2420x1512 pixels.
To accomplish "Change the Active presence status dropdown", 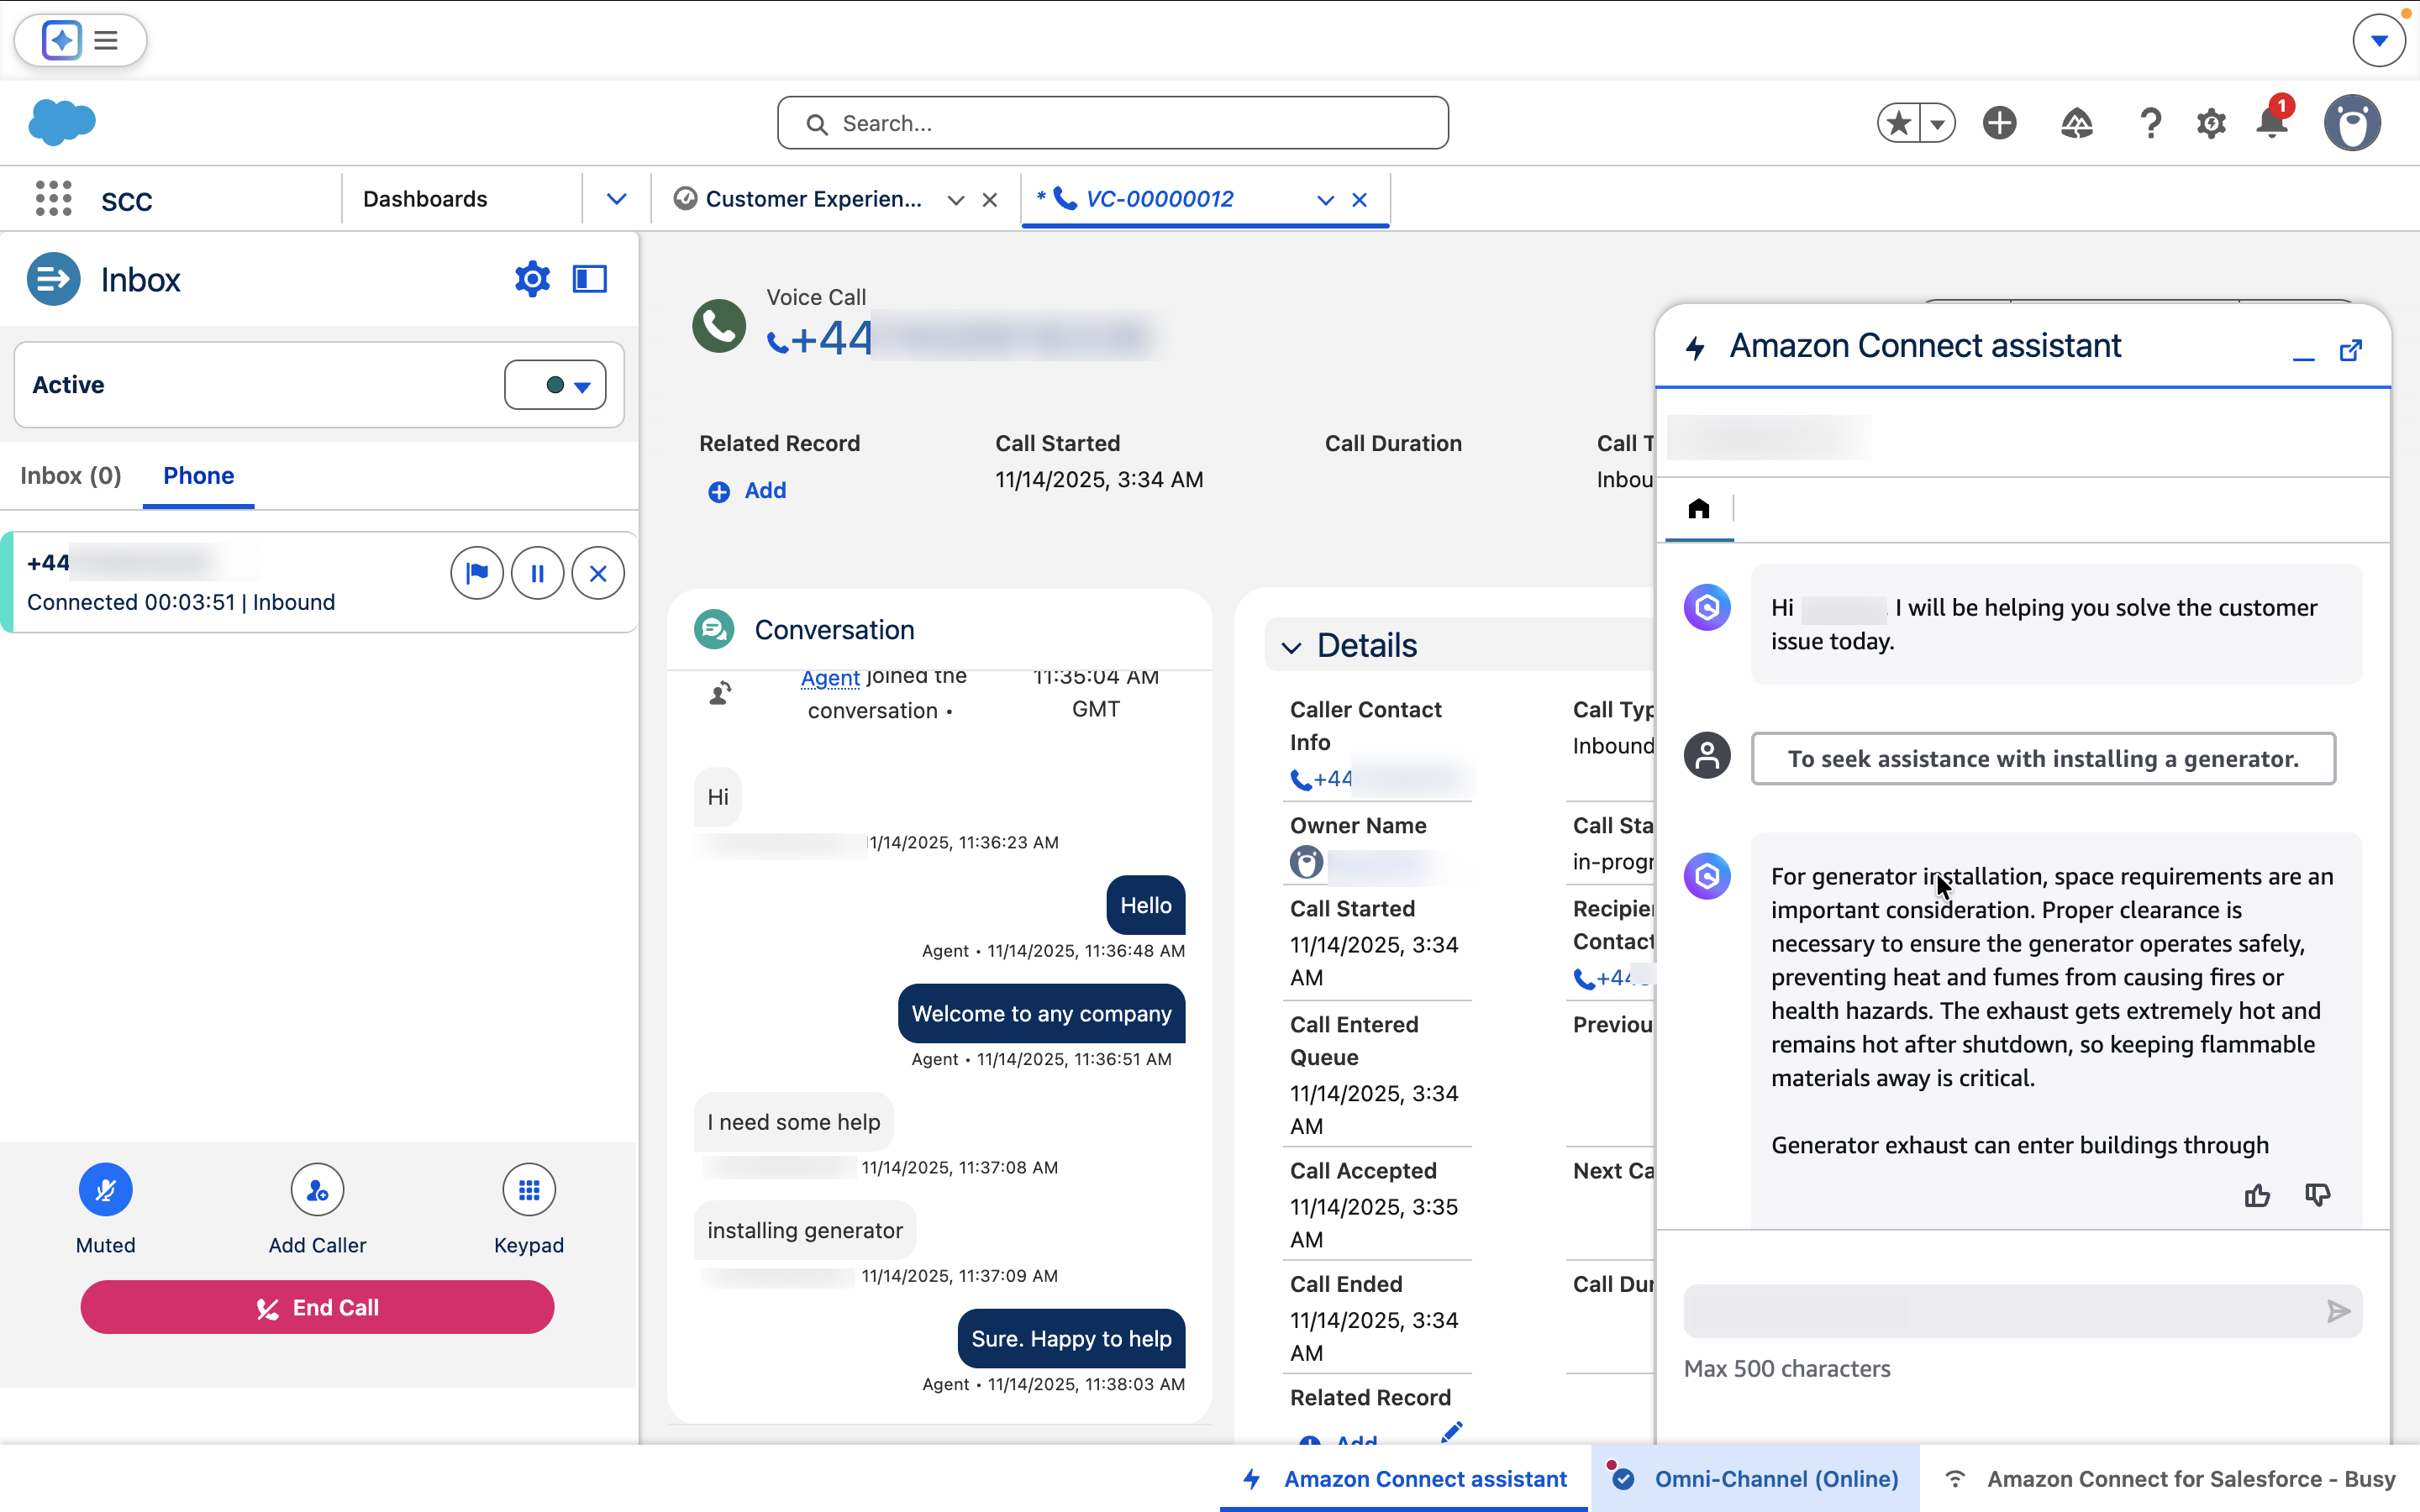I will 555,385.
